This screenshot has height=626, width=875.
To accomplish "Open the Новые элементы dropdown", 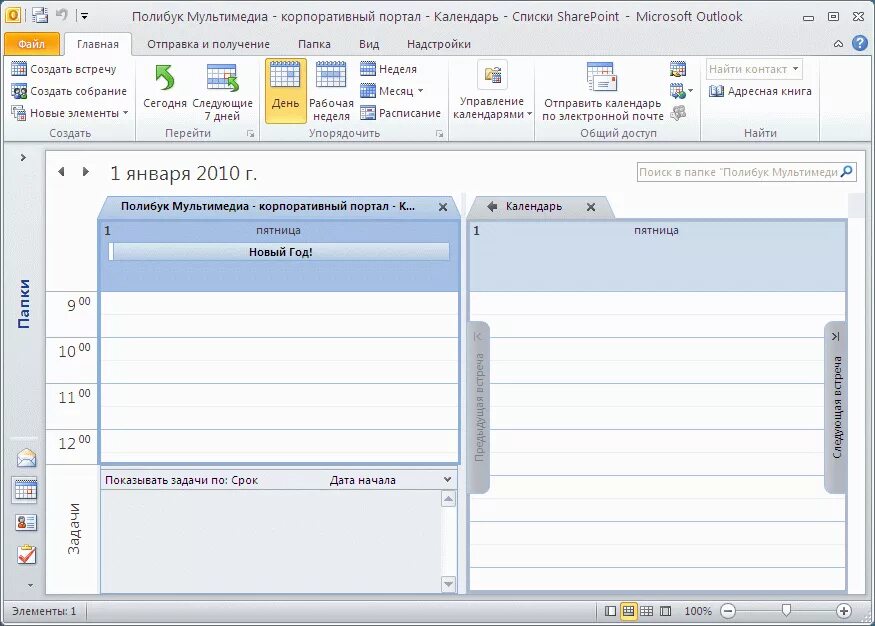I will click(70, 113).
